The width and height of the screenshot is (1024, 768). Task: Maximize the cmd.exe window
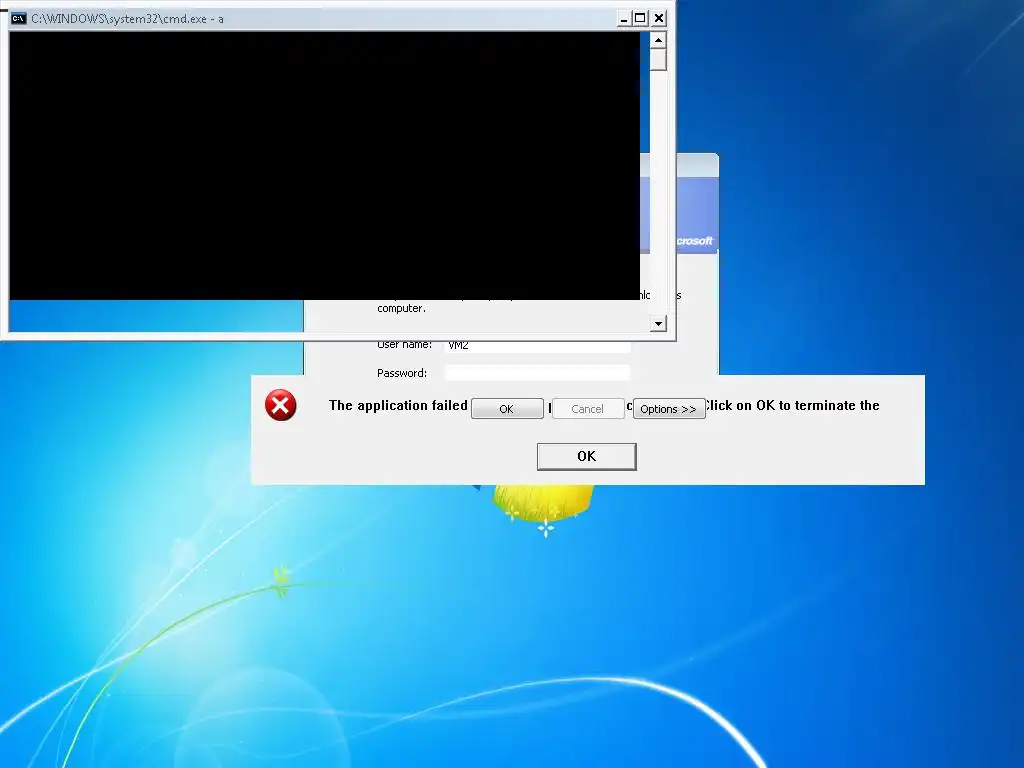coord(641,18)
